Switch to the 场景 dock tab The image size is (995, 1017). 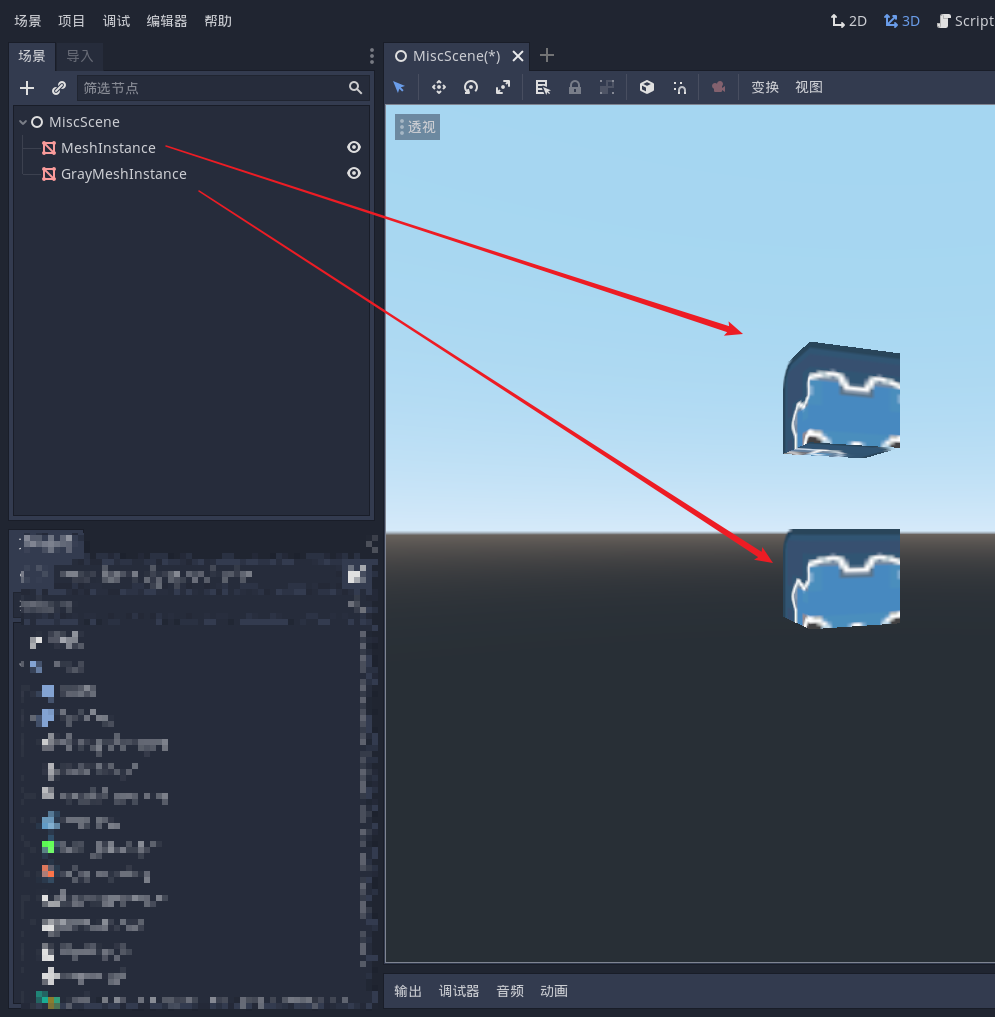pos(32,56)
